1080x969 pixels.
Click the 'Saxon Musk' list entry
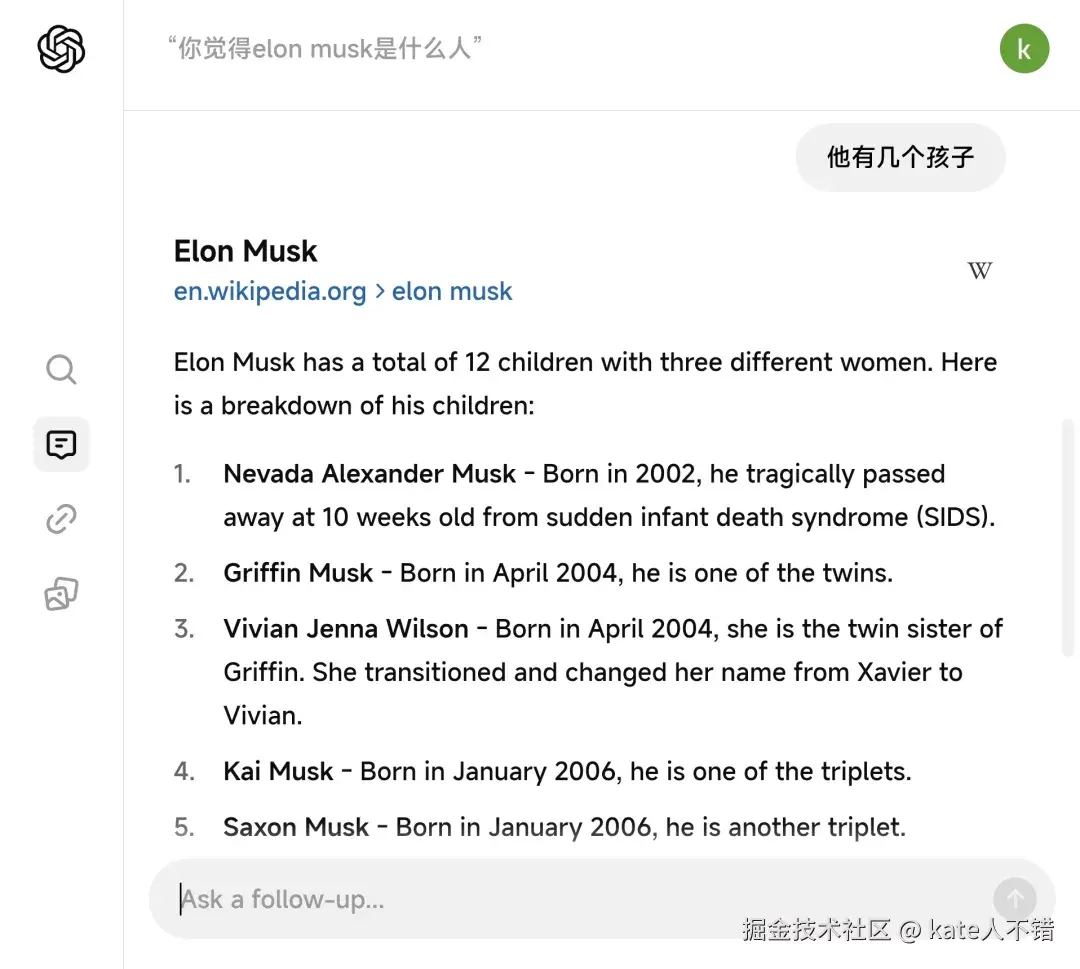(563, 826)
